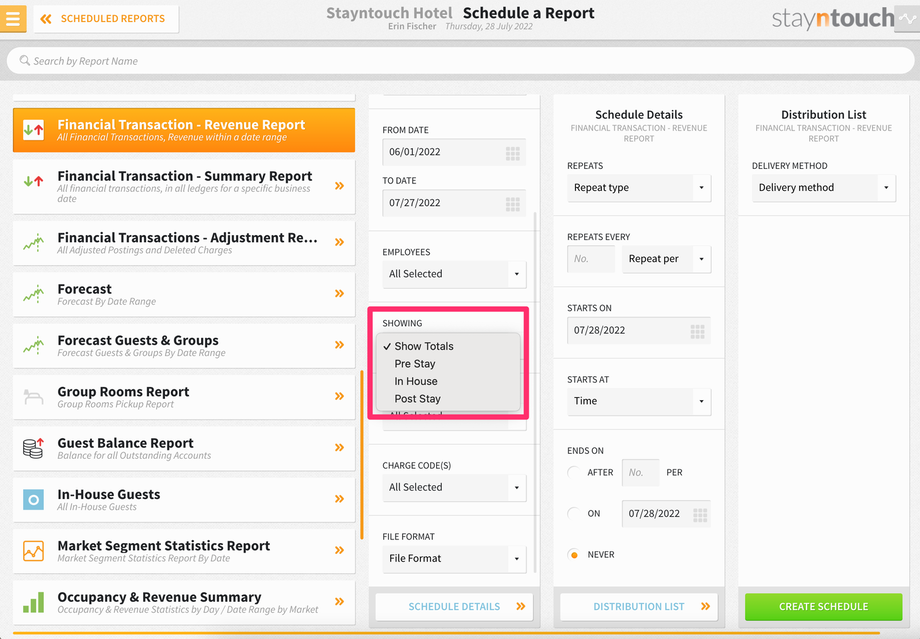Open Financial Transactions Adjustment report chevron
The height and width of the screenshot is (639, 920).
pyautogui.click(x=339, y=242)
